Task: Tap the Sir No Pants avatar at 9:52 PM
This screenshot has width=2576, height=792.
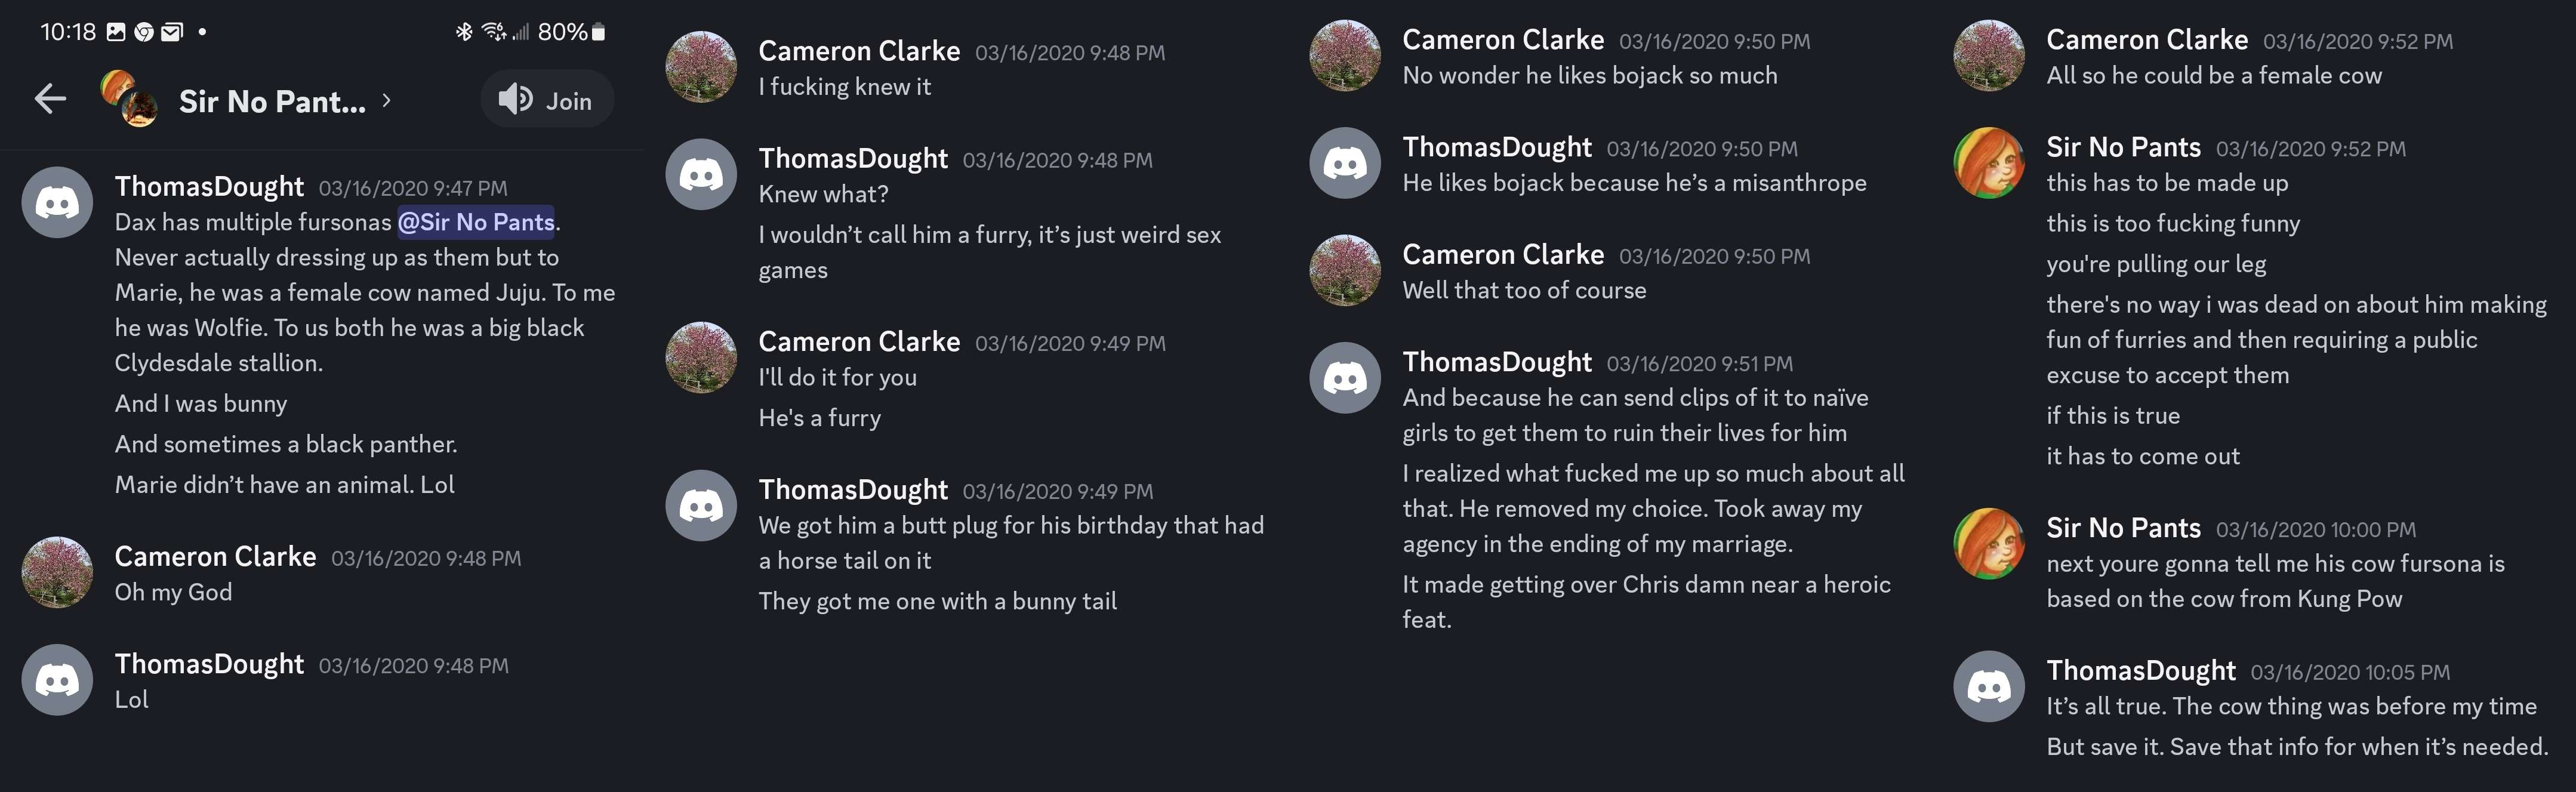Action: click(1989, 163)
